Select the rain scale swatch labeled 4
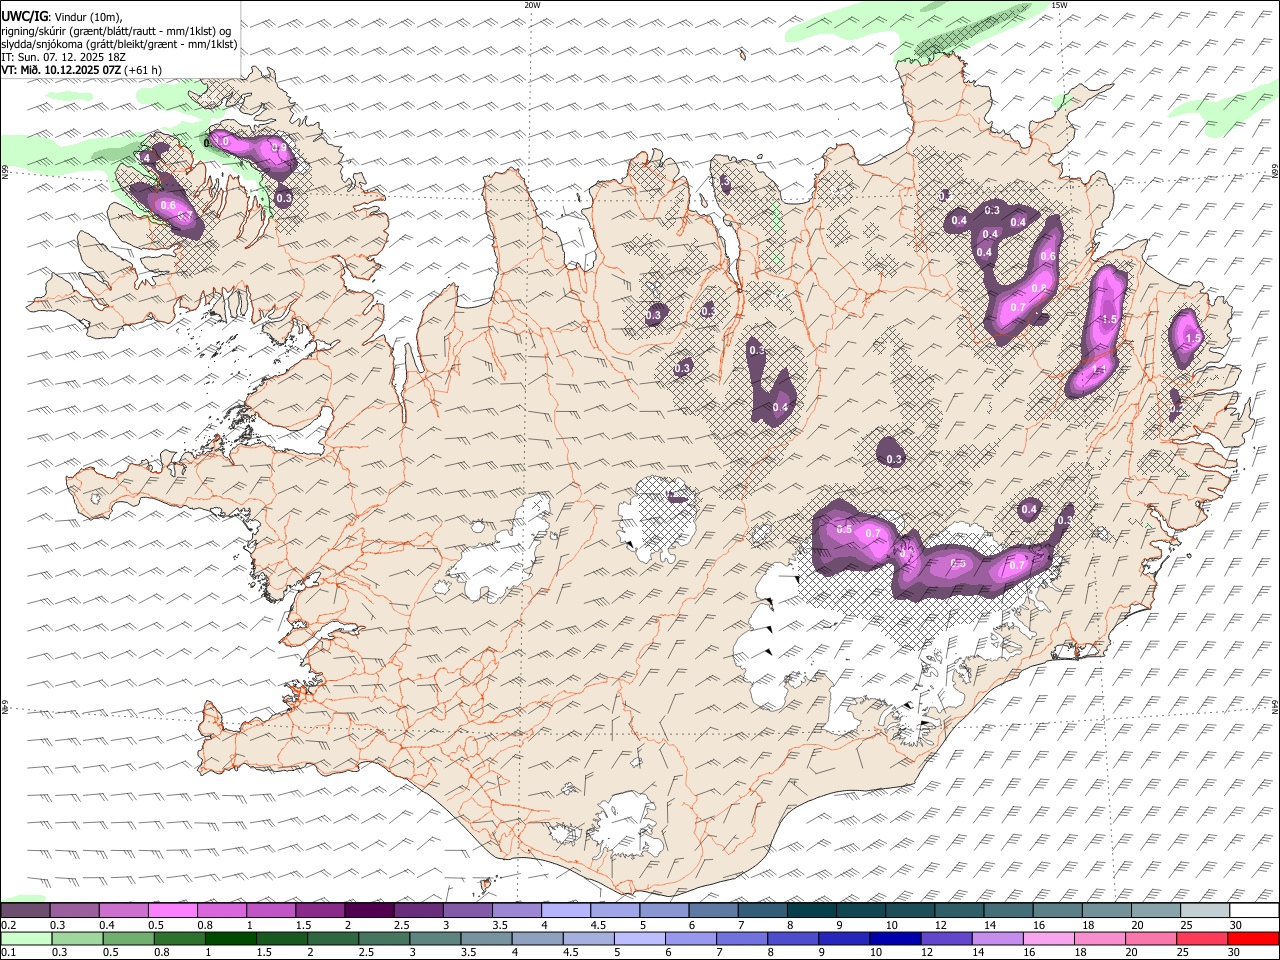The width and height of the screenshot is (1280, 960). pyautogui.click(x=537, y=938)
